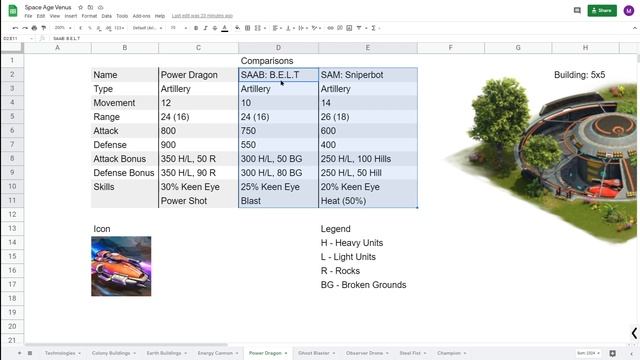Open text rotation options
640x360 pixels.
pyautogui.click(x=316, y=28)
